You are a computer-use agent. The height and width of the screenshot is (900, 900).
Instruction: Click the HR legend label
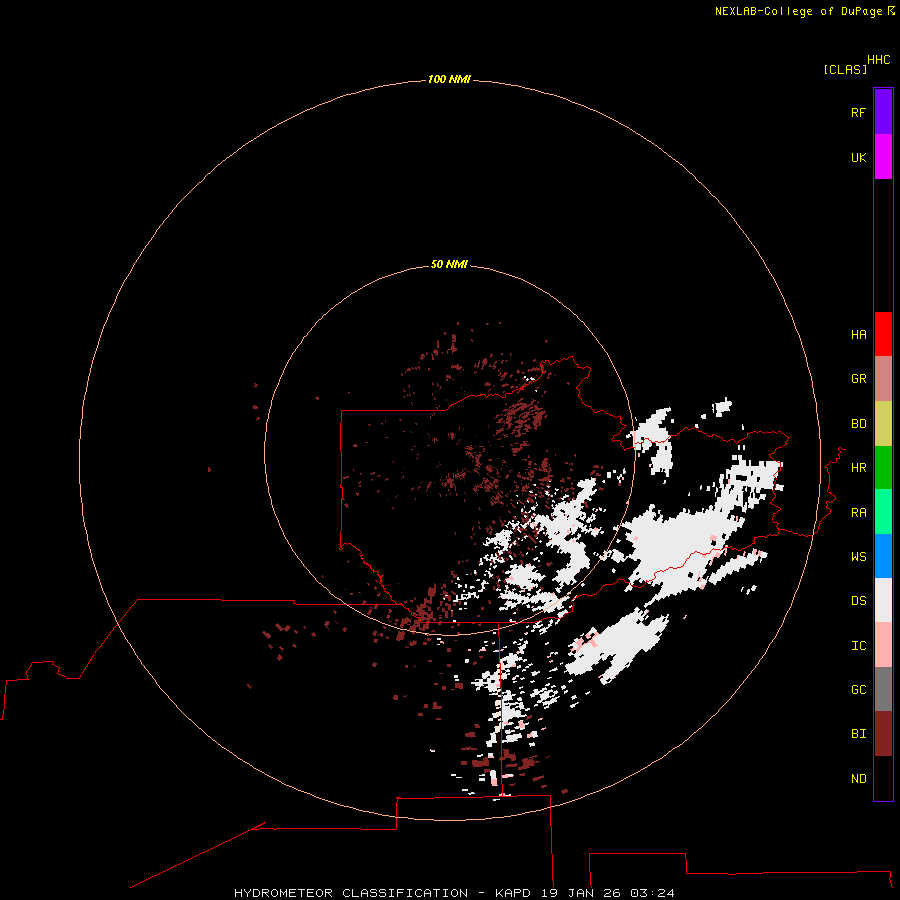point(859,468)
